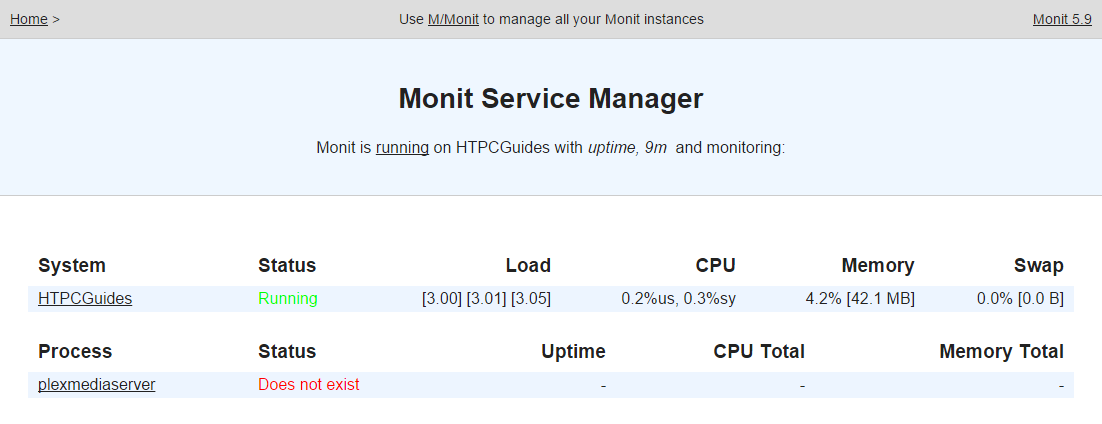Open the HTPCGuides system entry
Viewport: 1102px width, 424px height.
[85, 298]
